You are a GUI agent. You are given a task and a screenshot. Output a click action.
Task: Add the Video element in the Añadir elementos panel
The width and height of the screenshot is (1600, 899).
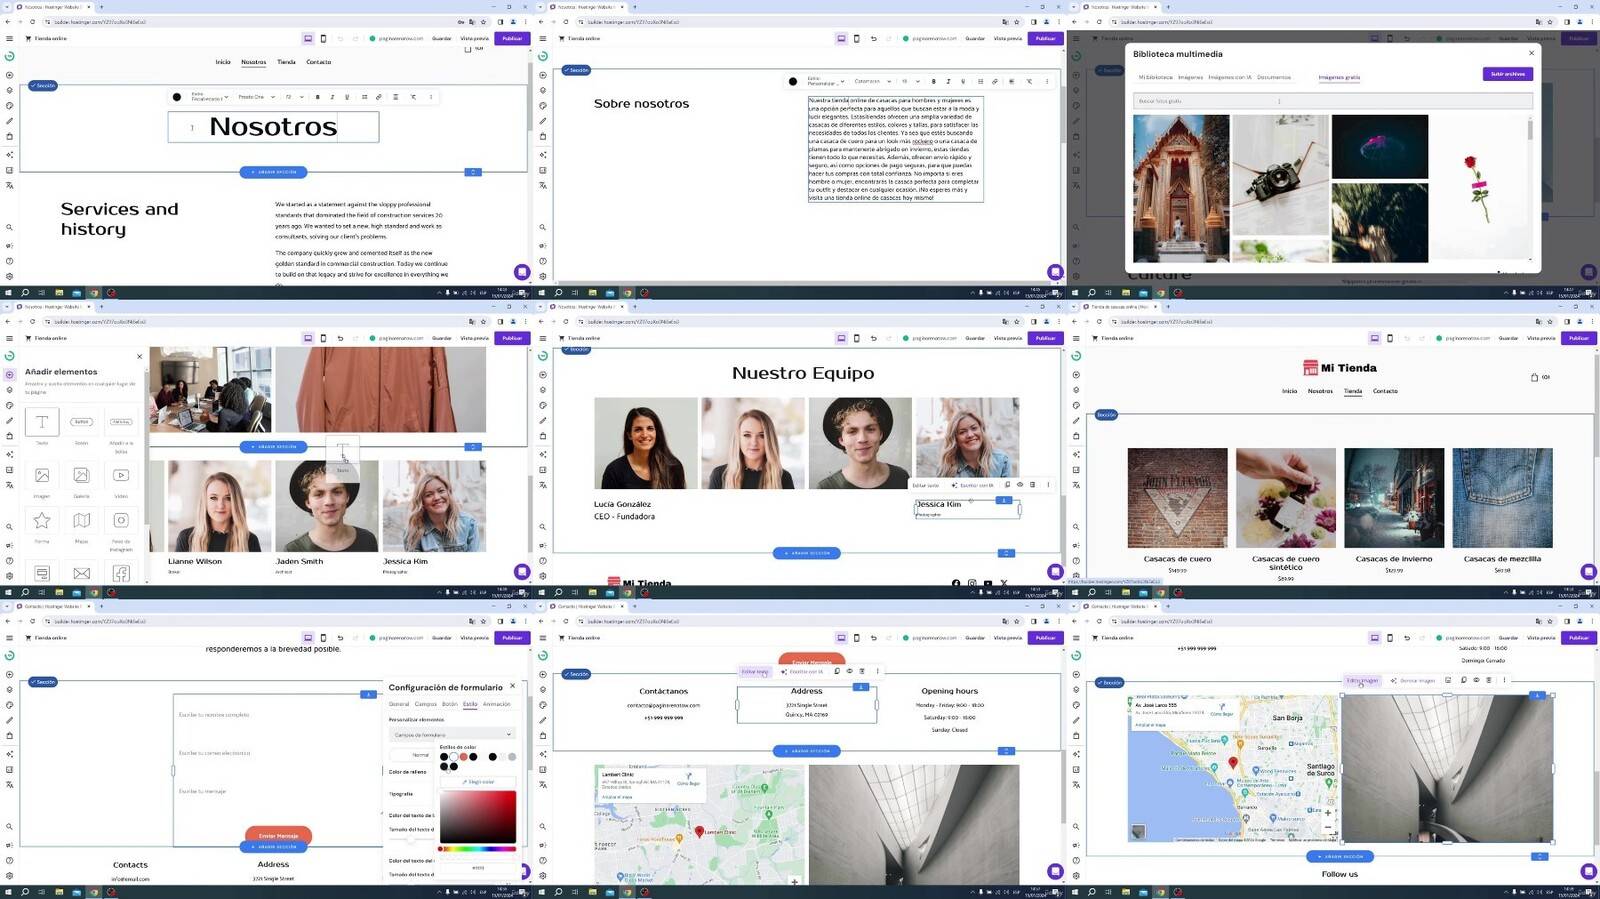click(121, 475)
